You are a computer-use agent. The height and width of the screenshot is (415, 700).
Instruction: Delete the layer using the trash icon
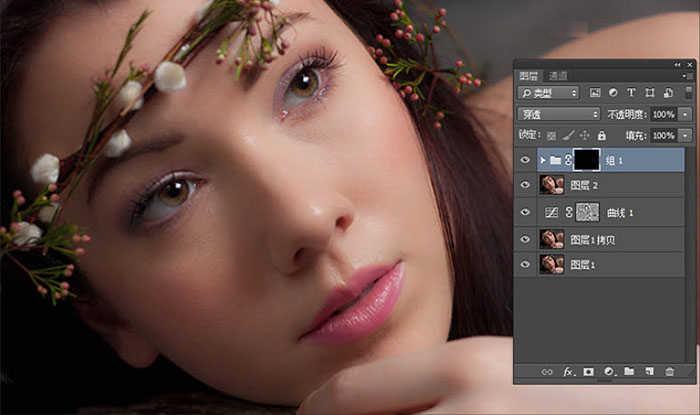click(670, 371)
